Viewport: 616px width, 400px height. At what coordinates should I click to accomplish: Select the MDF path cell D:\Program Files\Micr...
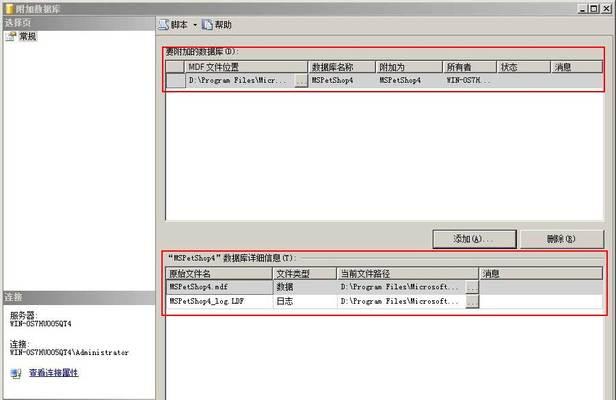click(x=240, y=81)
